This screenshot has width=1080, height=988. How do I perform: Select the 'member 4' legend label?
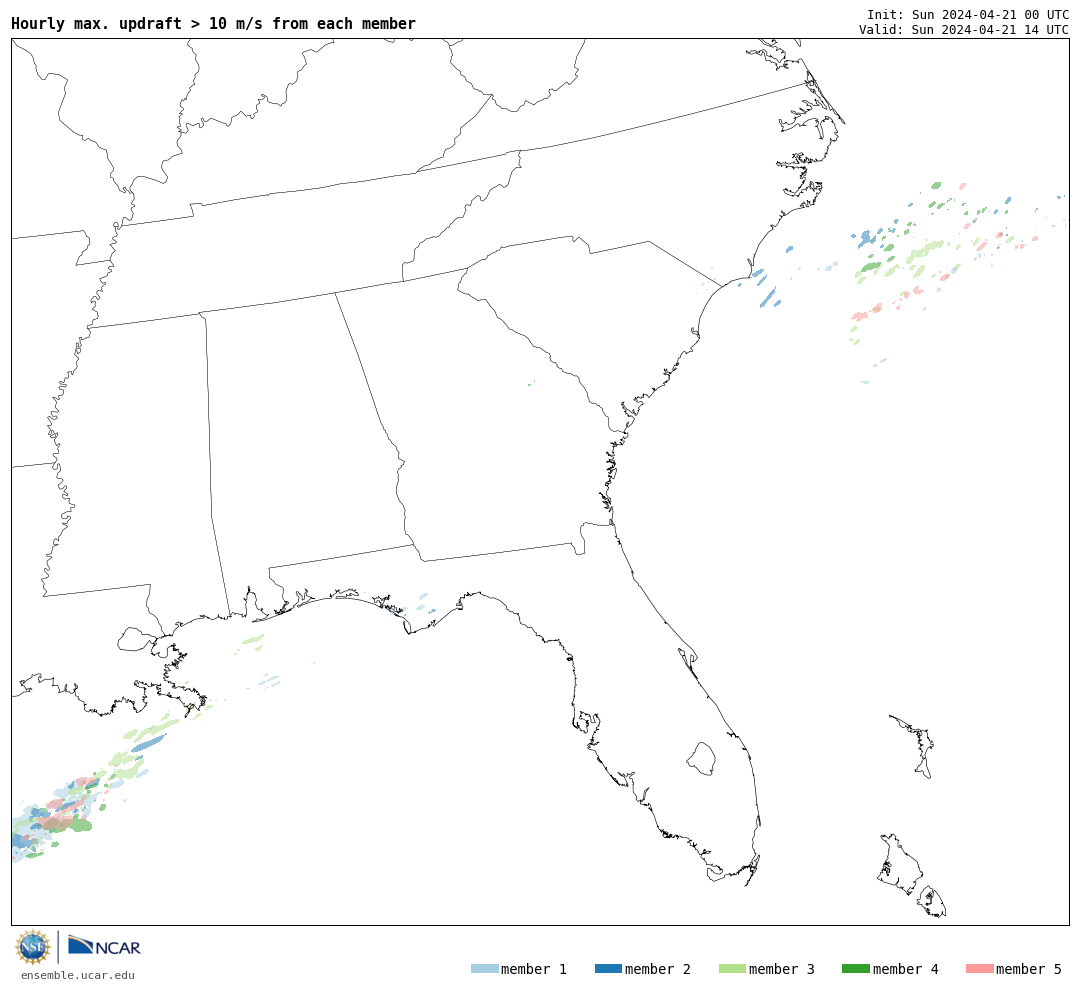(x=906, y=969)
